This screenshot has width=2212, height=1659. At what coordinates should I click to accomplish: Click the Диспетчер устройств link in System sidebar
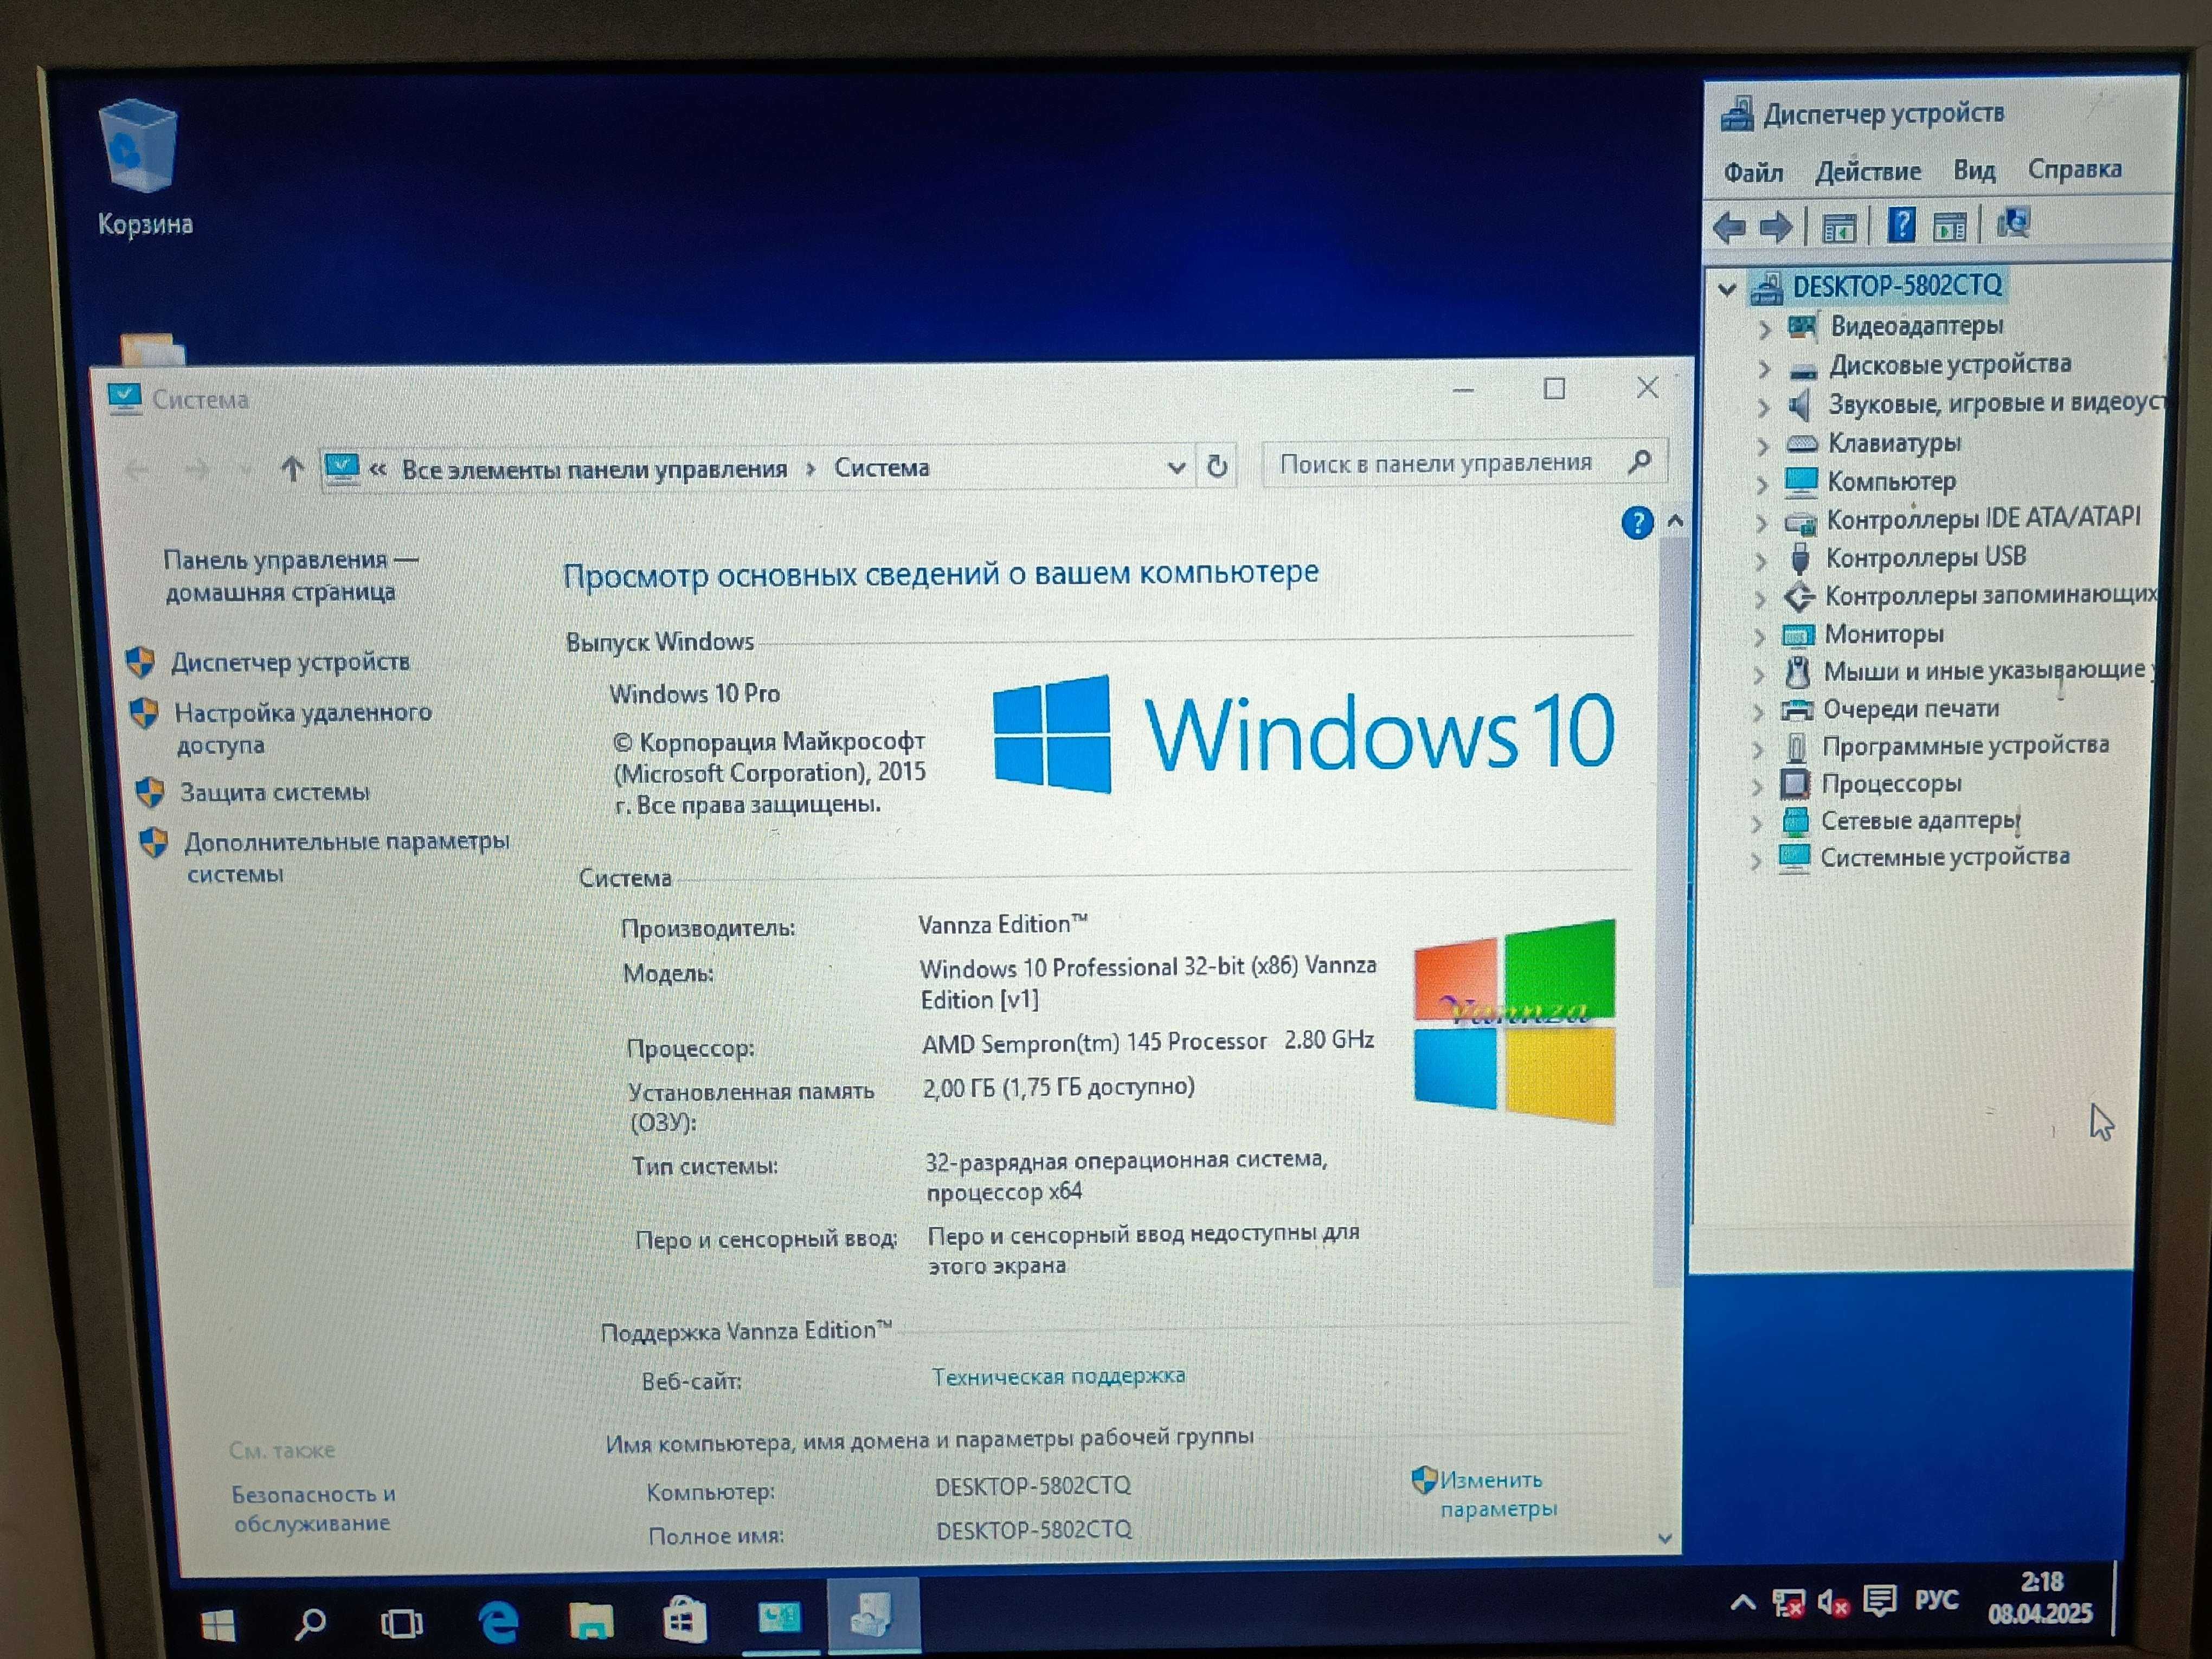[290, 662]
